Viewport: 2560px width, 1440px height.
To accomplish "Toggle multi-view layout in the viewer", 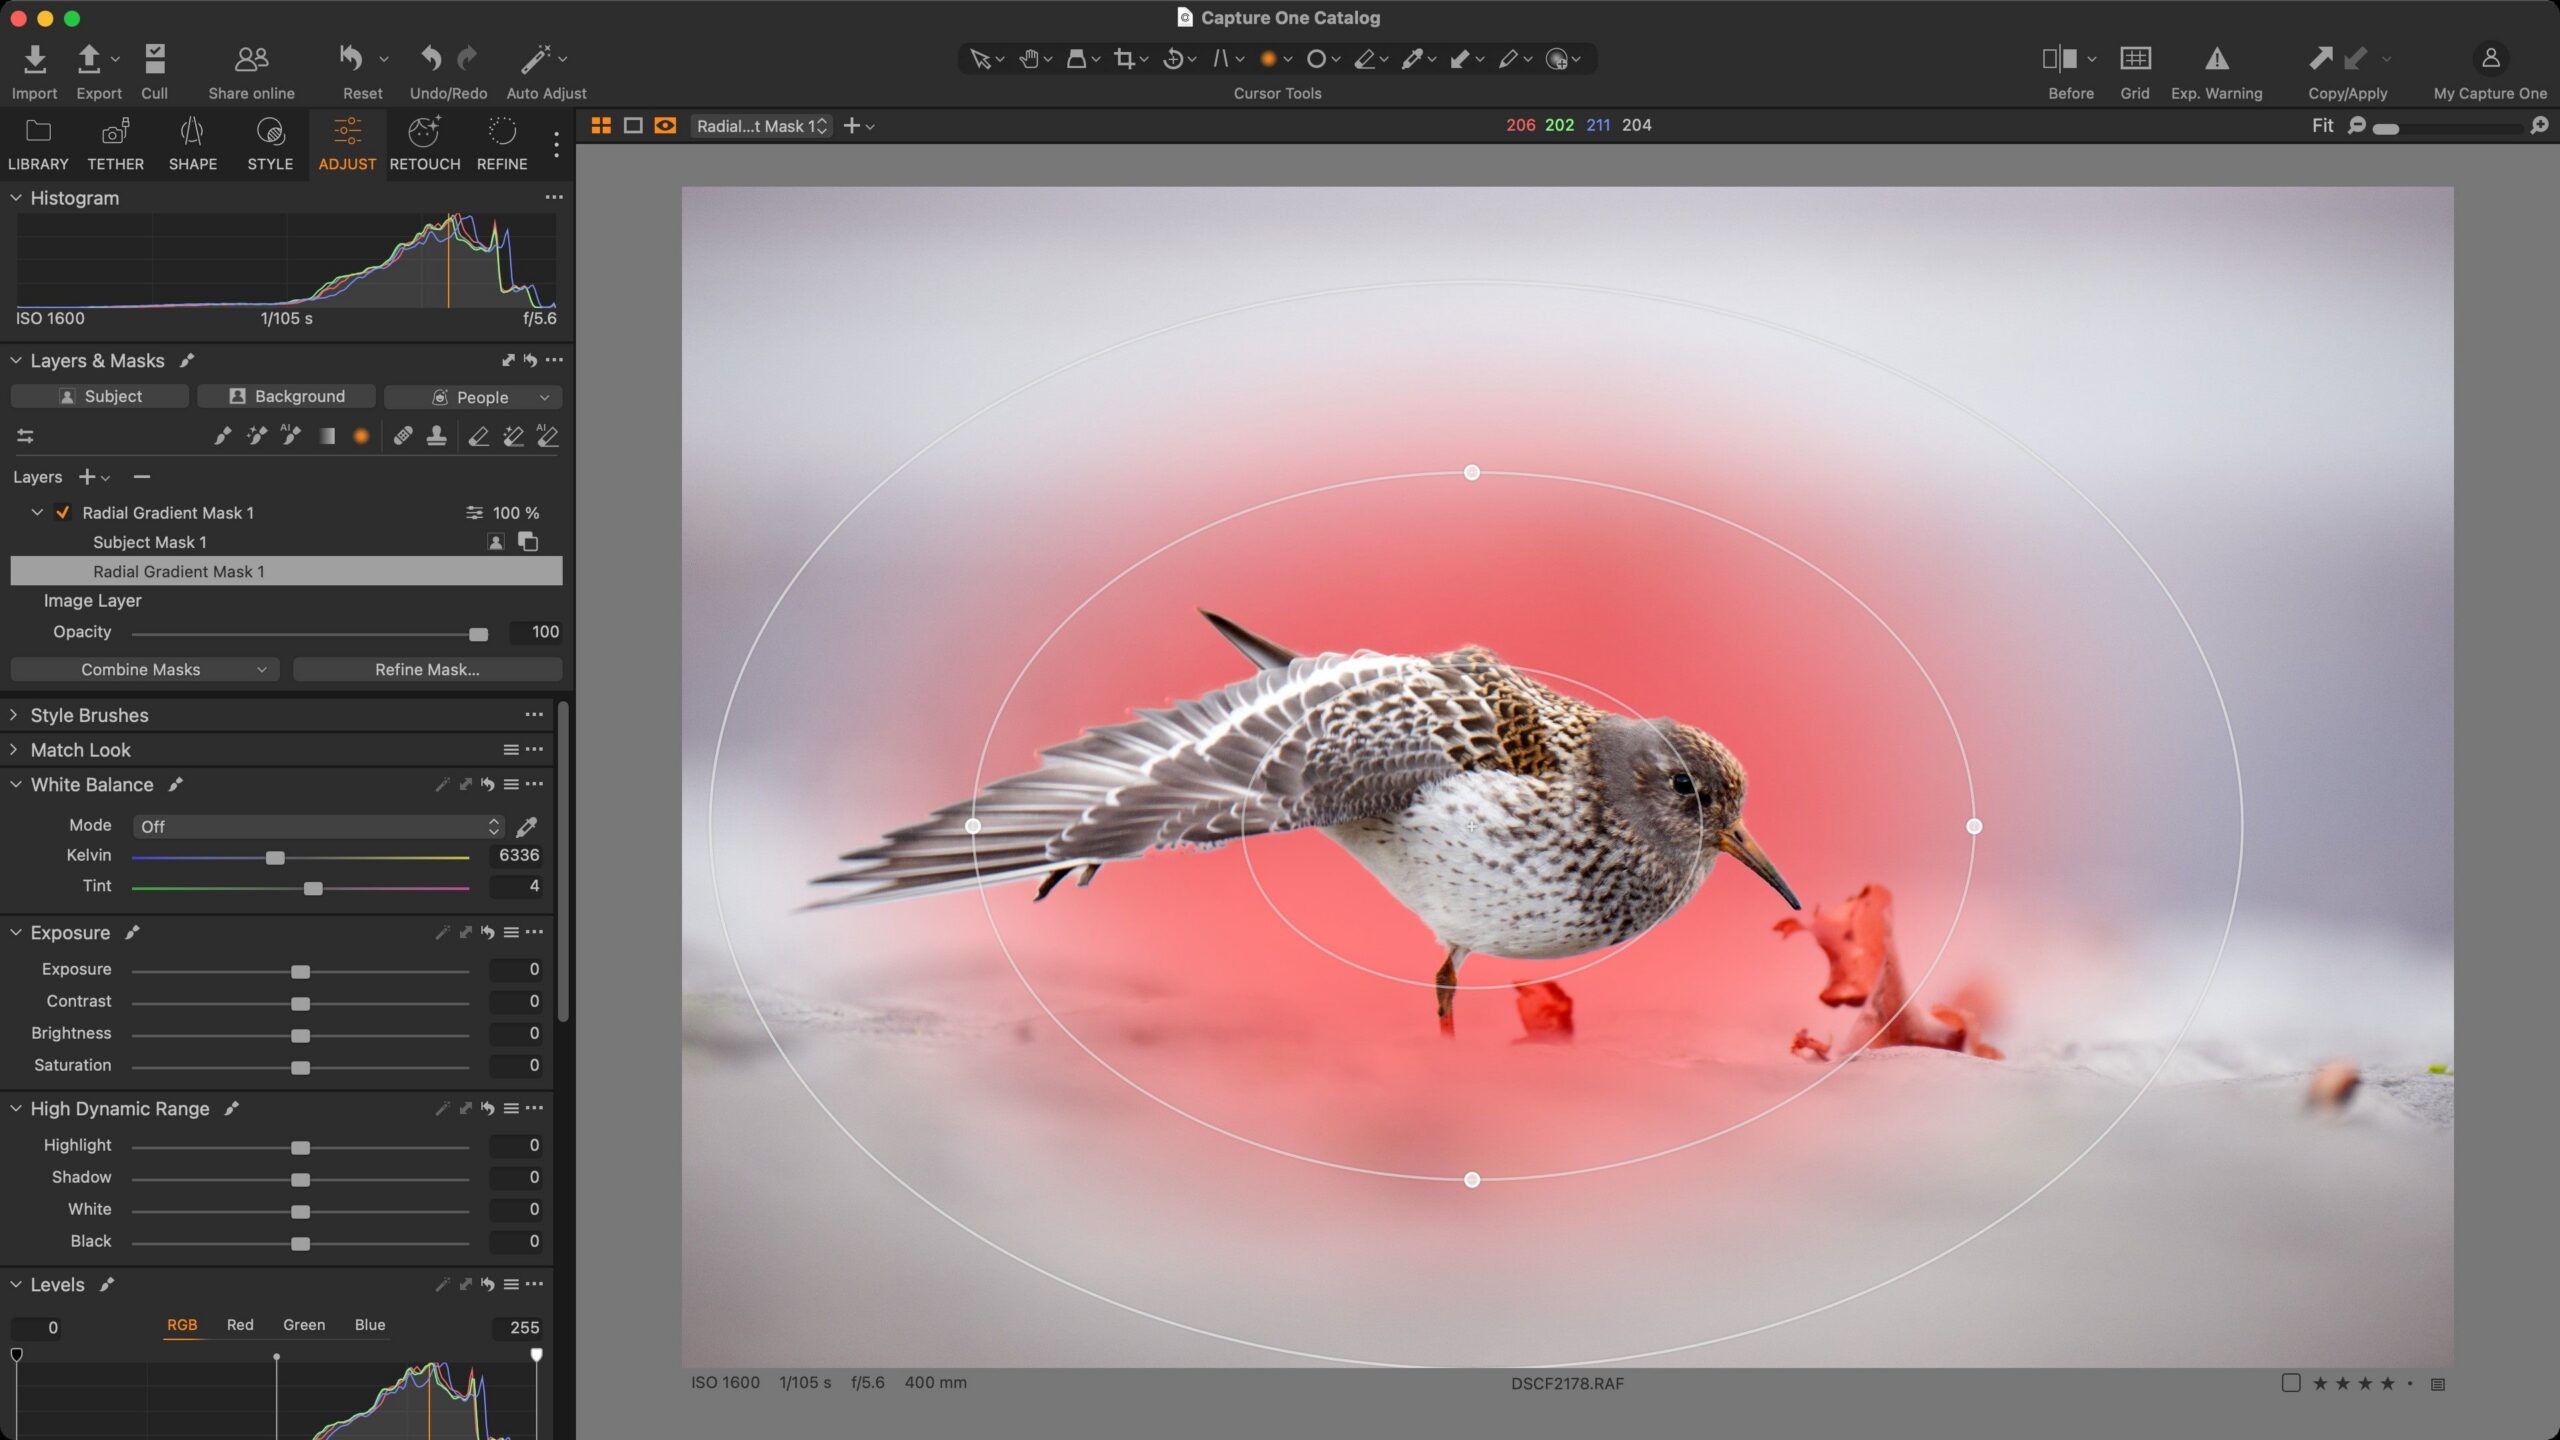I will [600, 125].
